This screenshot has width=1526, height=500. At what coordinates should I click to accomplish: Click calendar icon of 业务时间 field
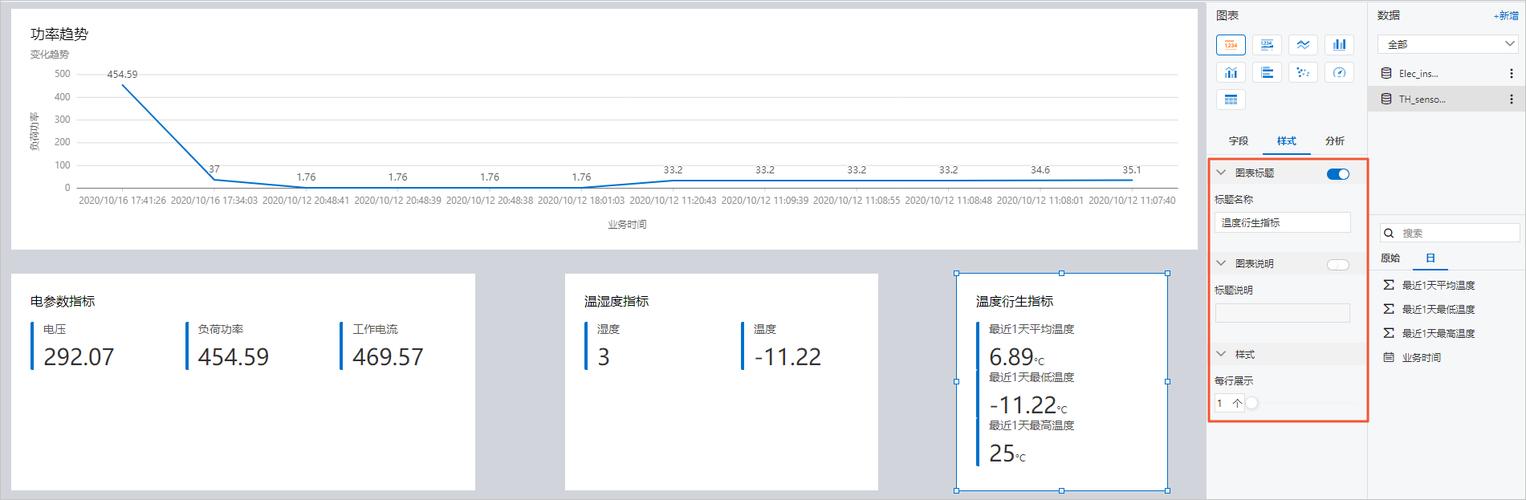(1388, 357)
